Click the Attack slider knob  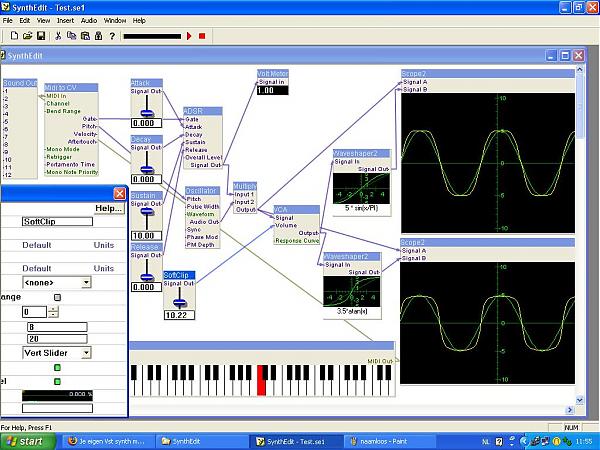[x=147, y=113]
